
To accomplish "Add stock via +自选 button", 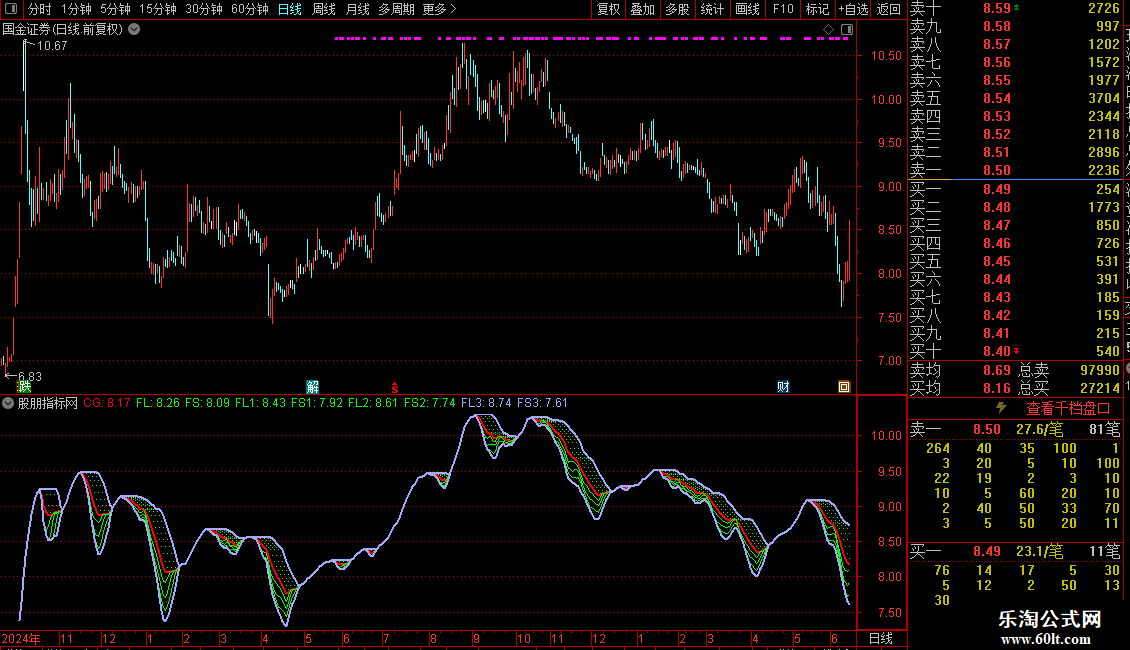I will point(854,9).
